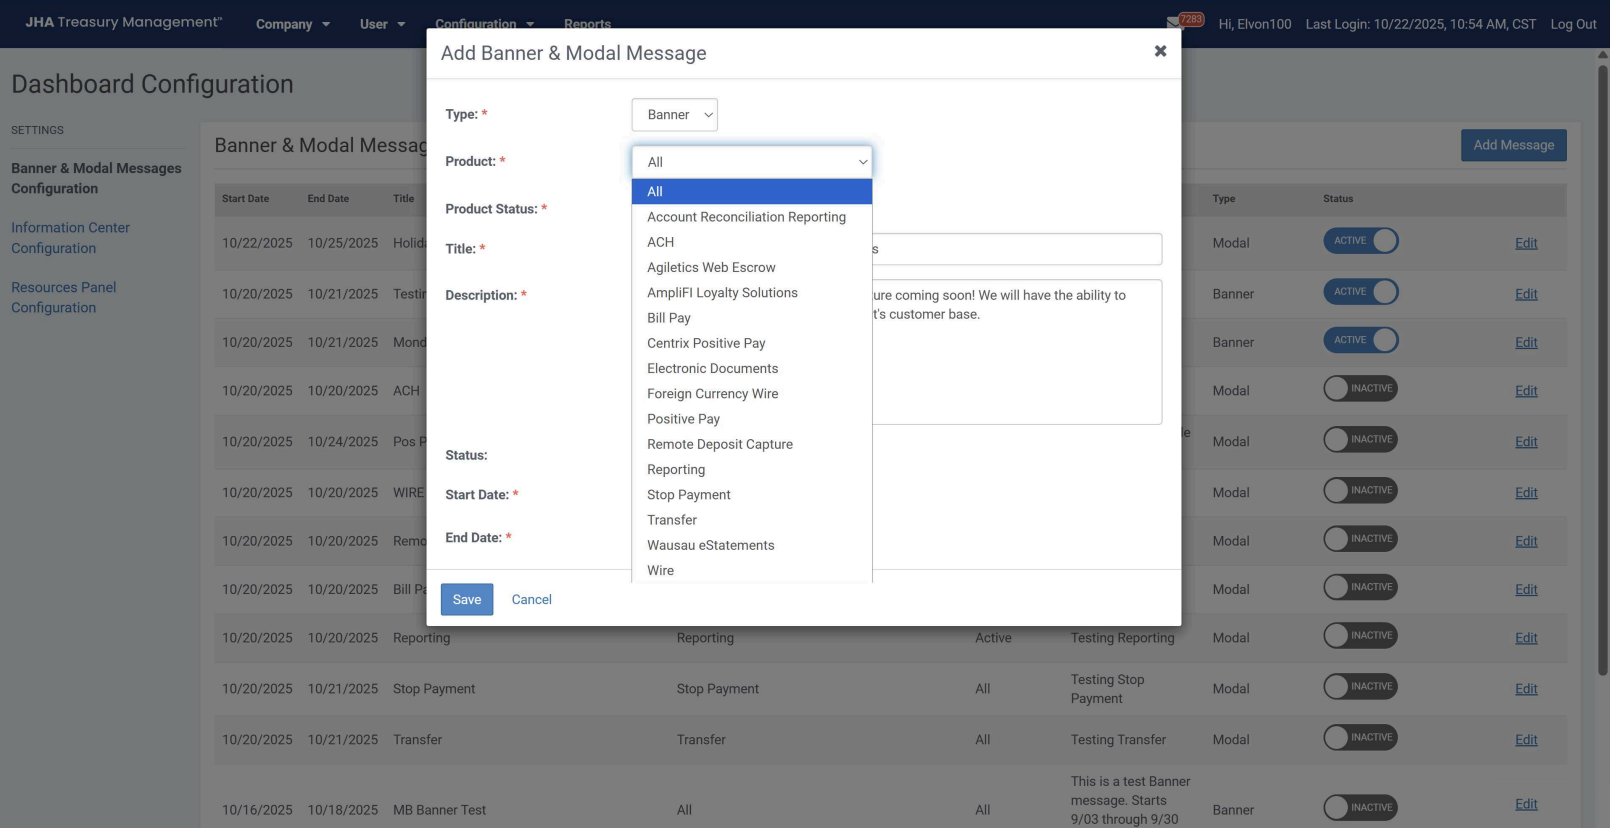
Task: Open Resources Panel Configuration link
Action: pos(63,297)
